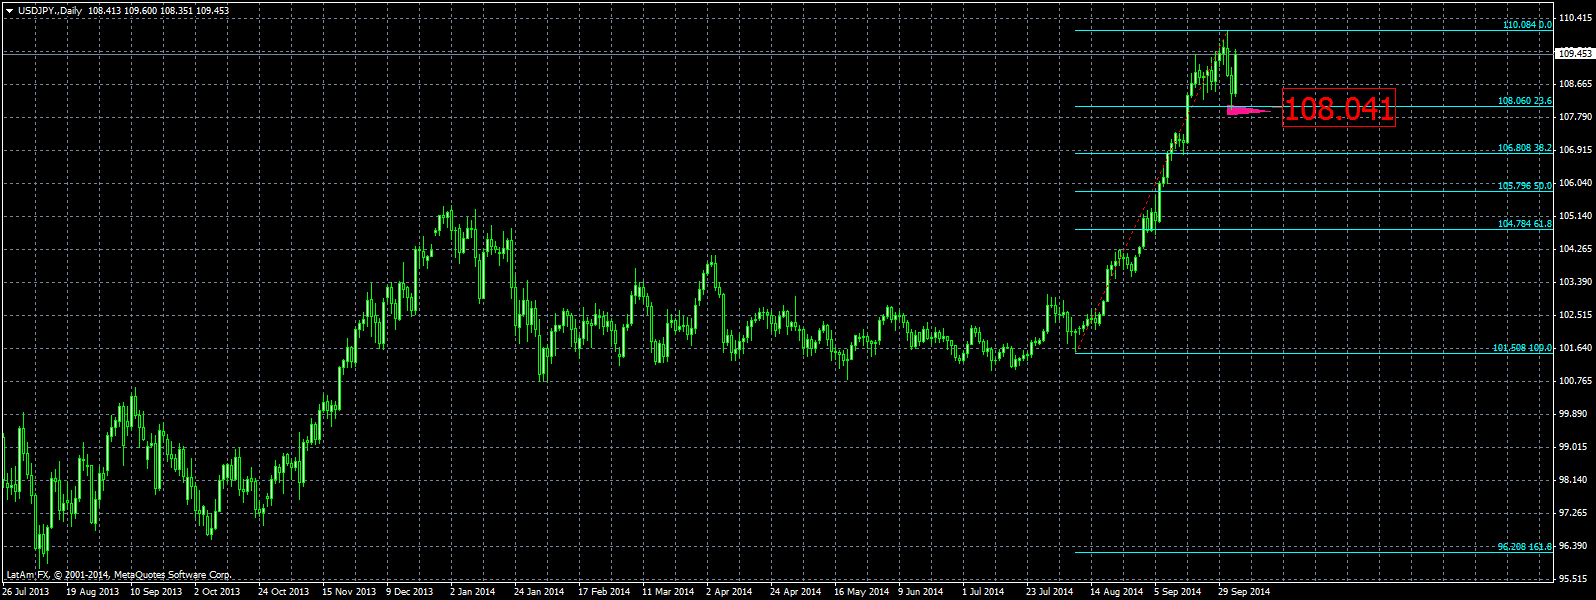Click the 106.808 38.2 Fibonacci level label

[1524, 147]
